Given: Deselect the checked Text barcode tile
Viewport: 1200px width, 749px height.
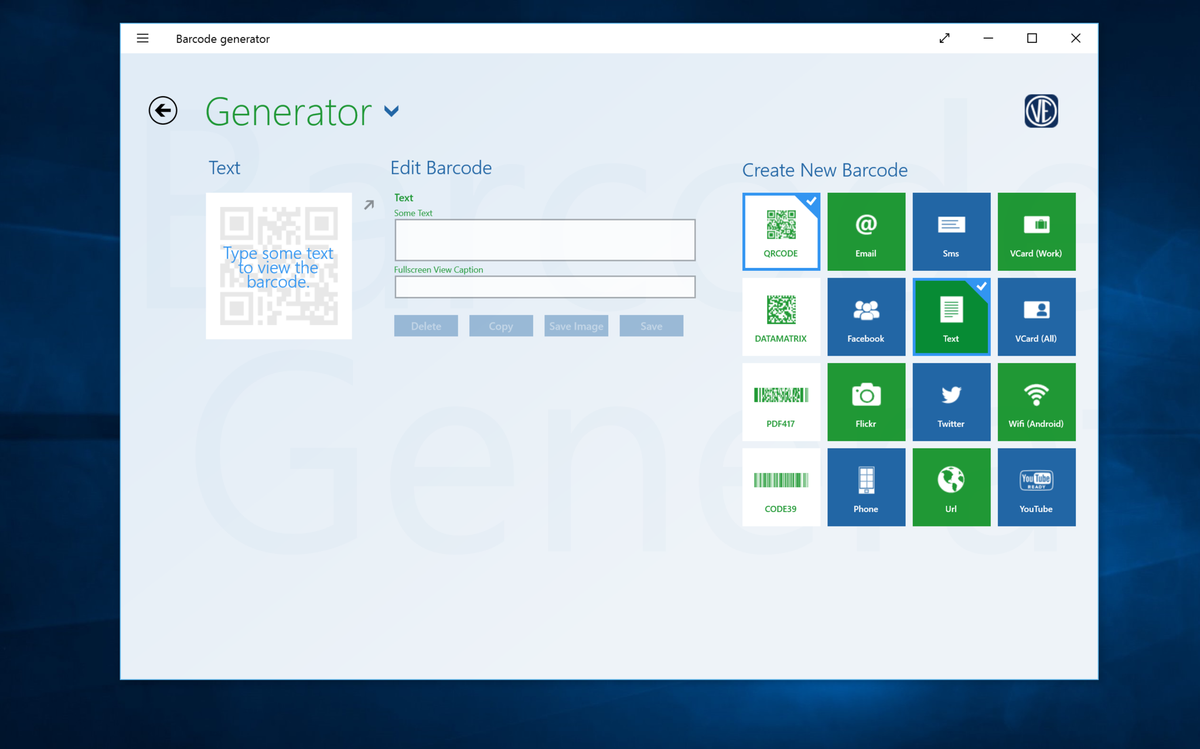Looking at the screenshot, I should pyautogui.click(x=951, y=317).
